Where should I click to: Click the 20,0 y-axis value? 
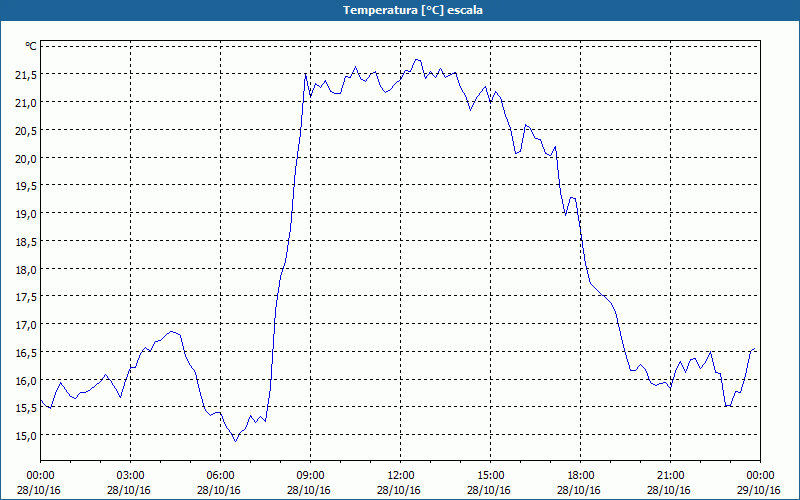pyautogui.click(x=27, y=159)
